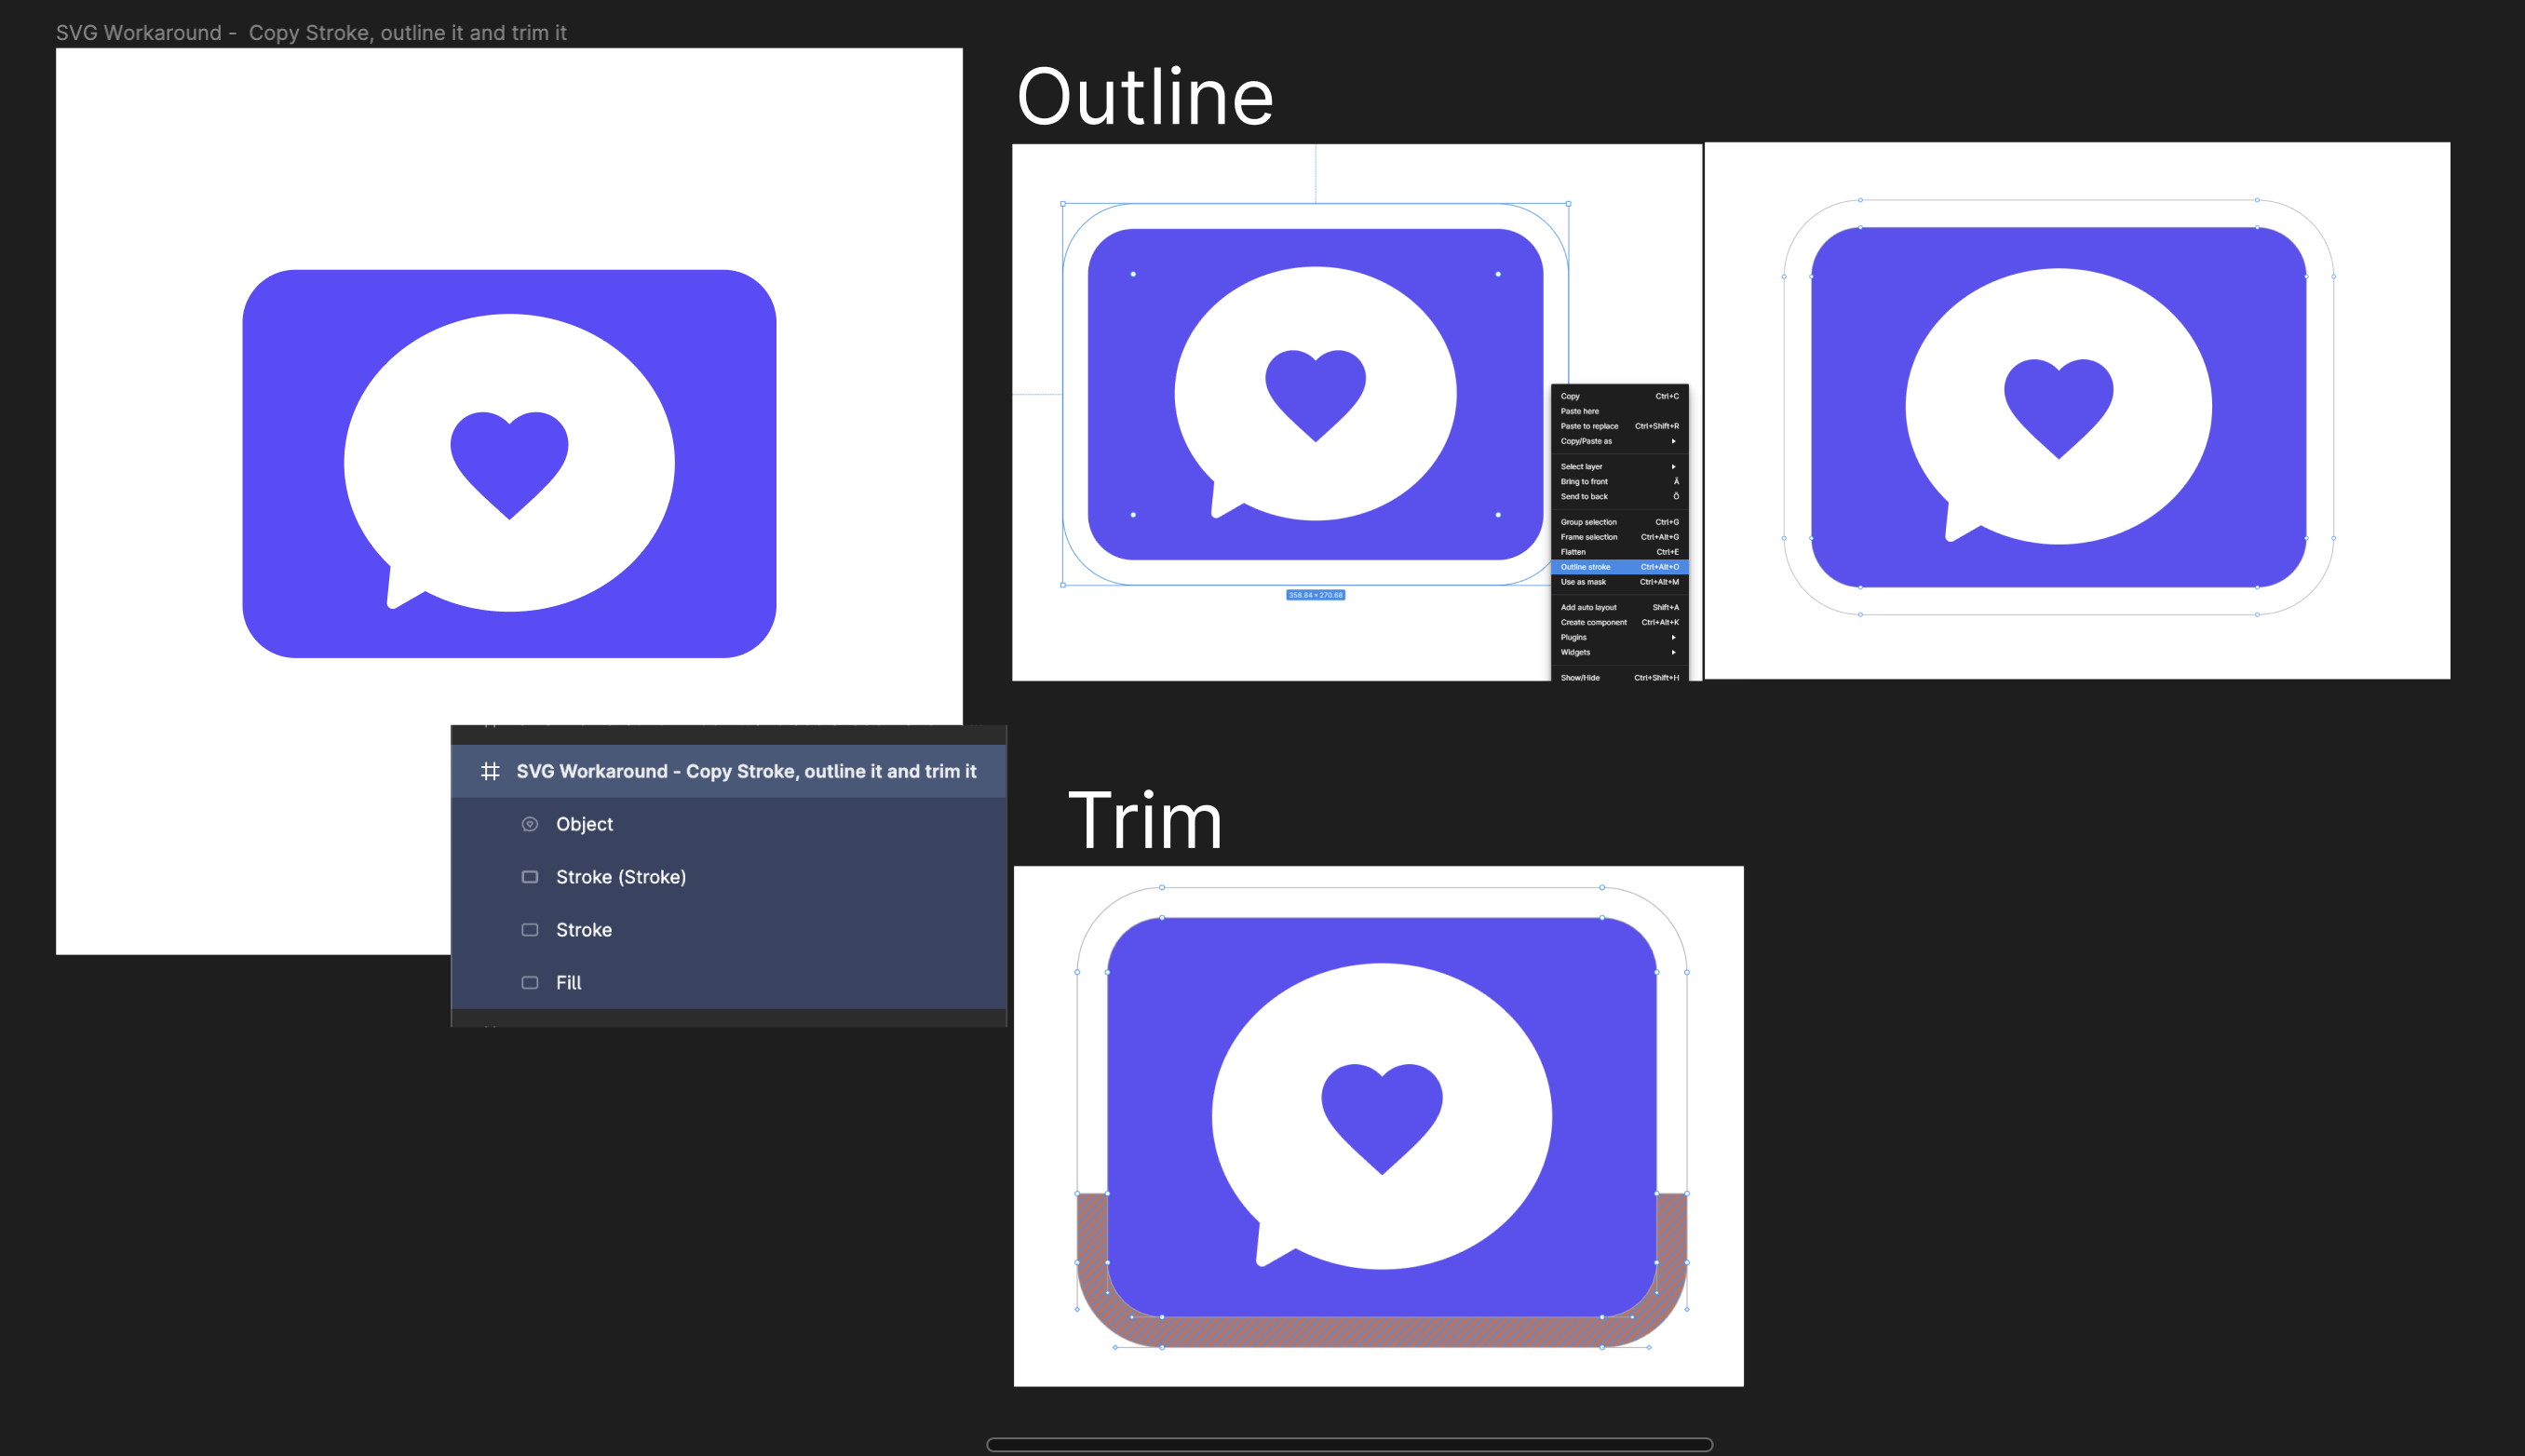This screenshot has height=1456, width=2525.
Task: Choose Flatten in the context menu
Action: (1619, 552)
